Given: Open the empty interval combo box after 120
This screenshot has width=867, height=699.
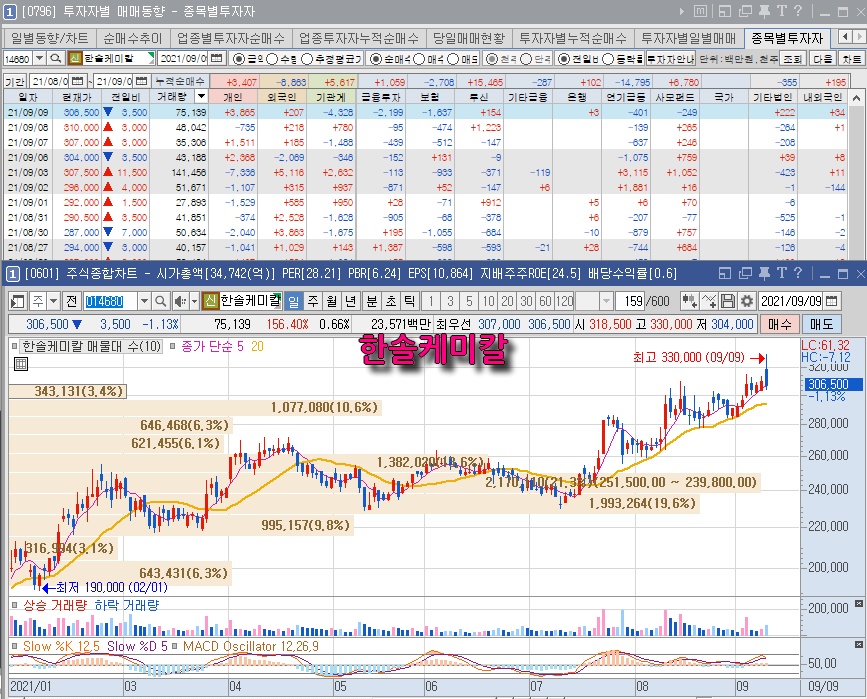Looking at the screenshot, I should [594, 301].
